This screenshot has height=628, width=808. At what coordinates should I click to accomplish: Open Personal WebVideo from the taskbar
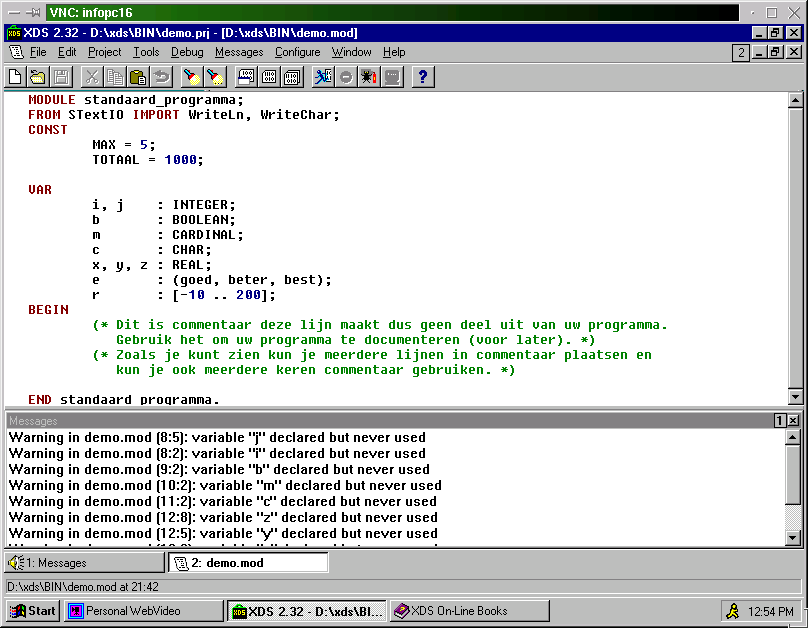(x=143, y=611)
